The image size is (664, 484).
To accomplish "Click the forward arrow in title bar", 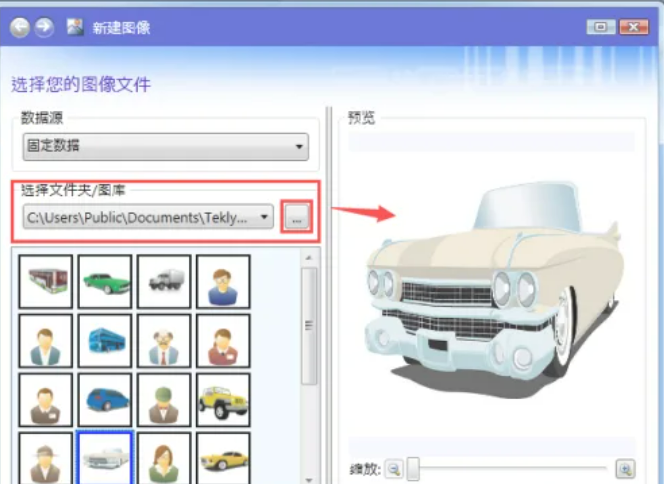I will (44, 28).
